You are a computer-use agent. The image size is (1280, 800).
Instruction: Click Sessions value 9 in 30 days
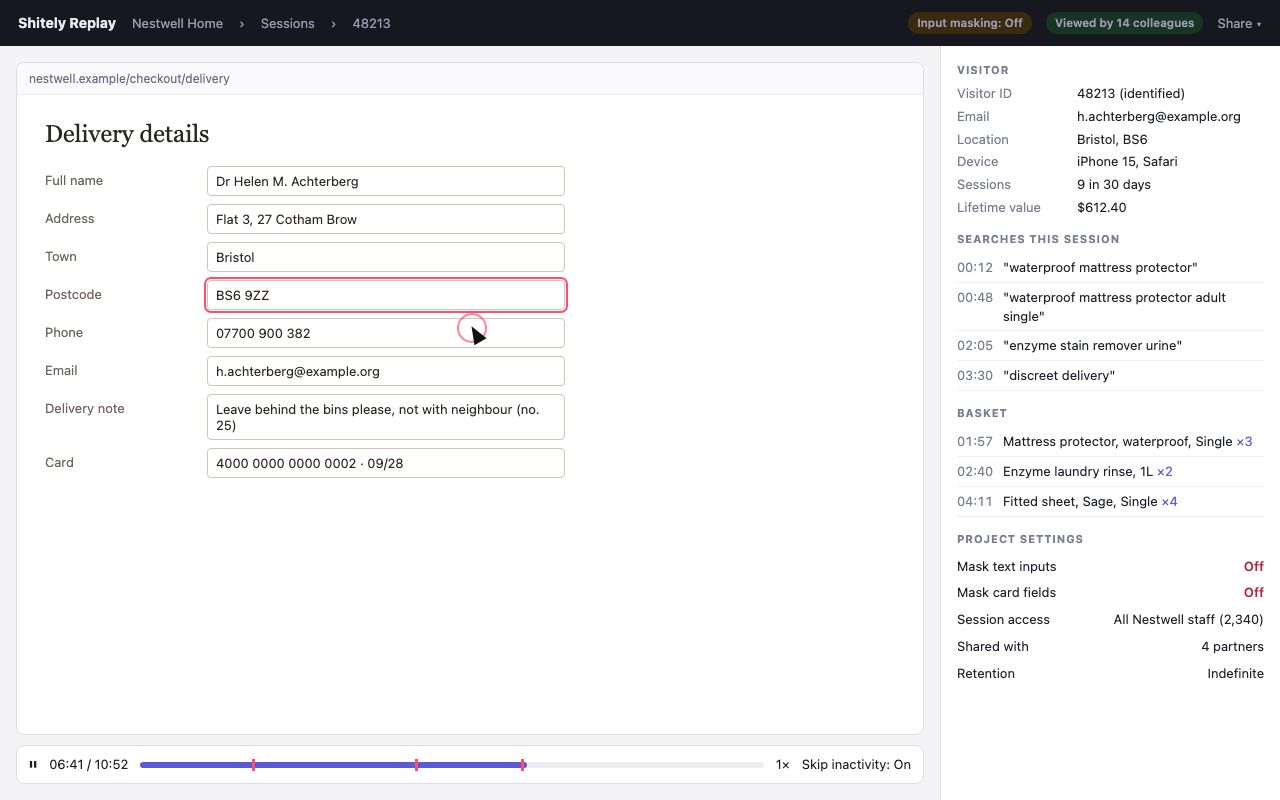tap(1114, 184)
